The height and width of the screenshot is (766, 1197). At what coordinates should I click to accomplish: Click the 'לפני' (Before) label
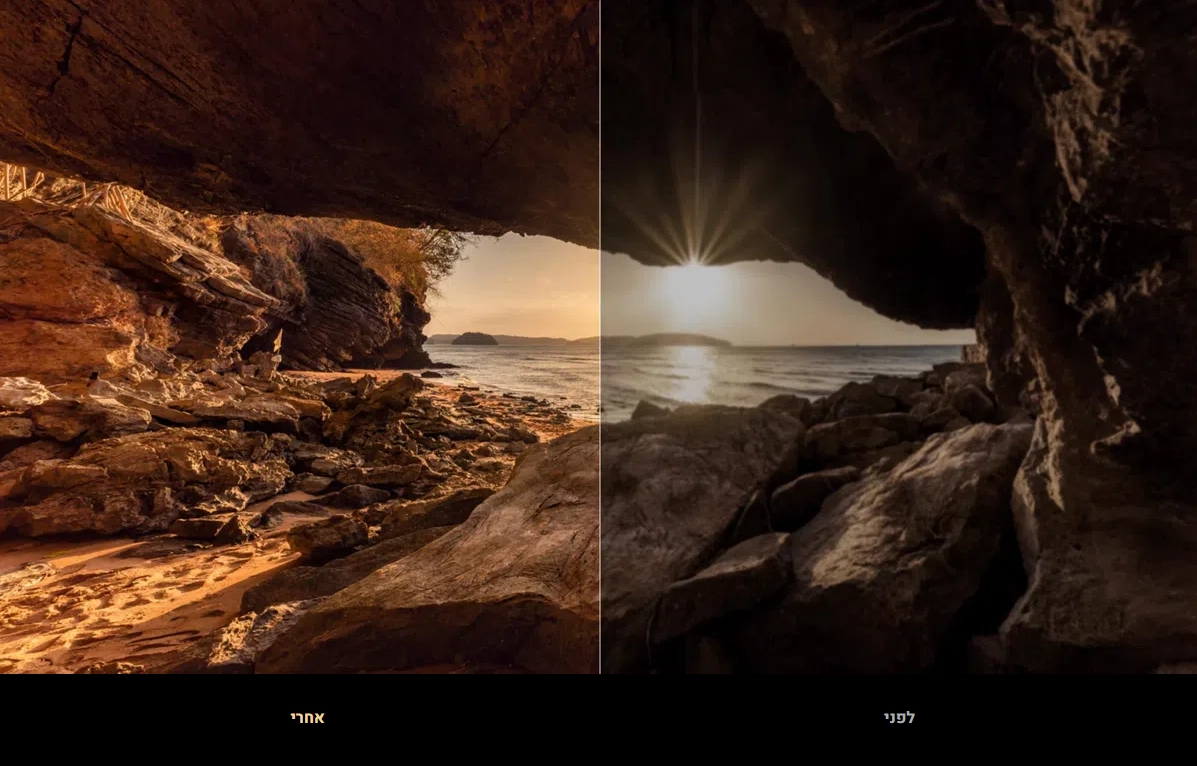pyautogui.click(x=898, y=718)
